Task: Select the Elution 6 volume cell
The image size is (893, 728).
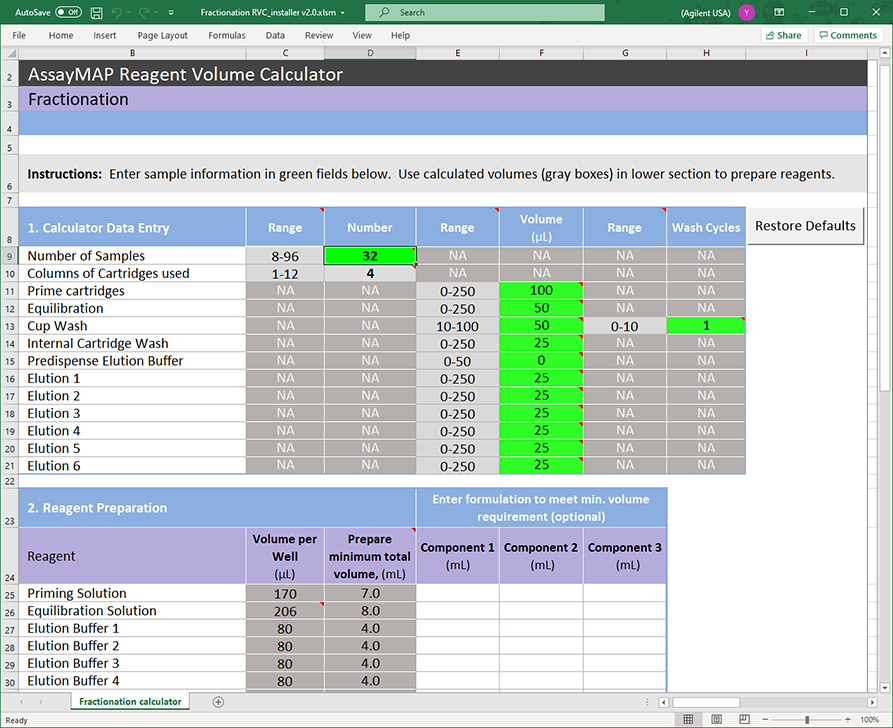Action: click(541, 465)
